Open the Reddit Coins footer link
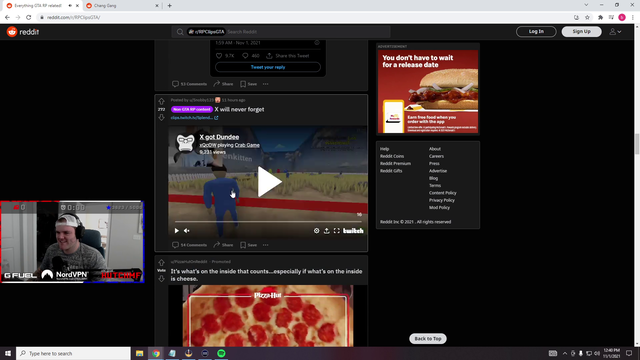 point(392,156)
